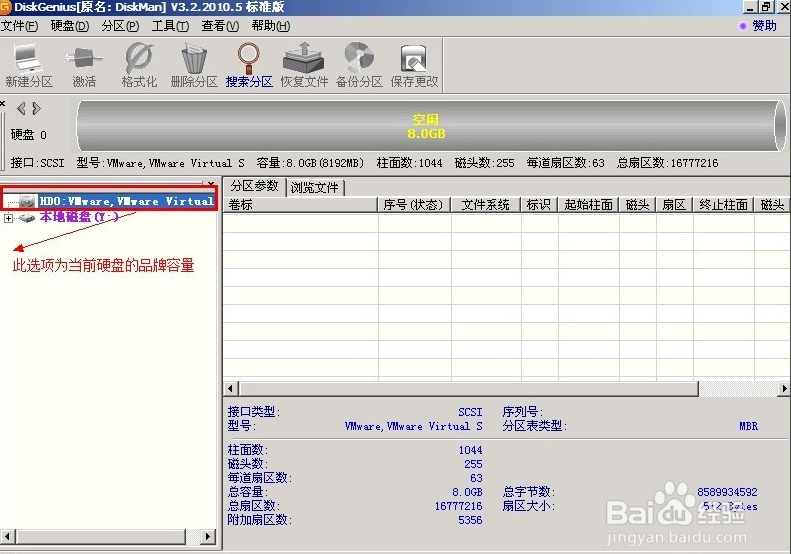Screen dimensions: 791x554
Task: Open the 帮助(H) menu
Action: pos(271,26)
